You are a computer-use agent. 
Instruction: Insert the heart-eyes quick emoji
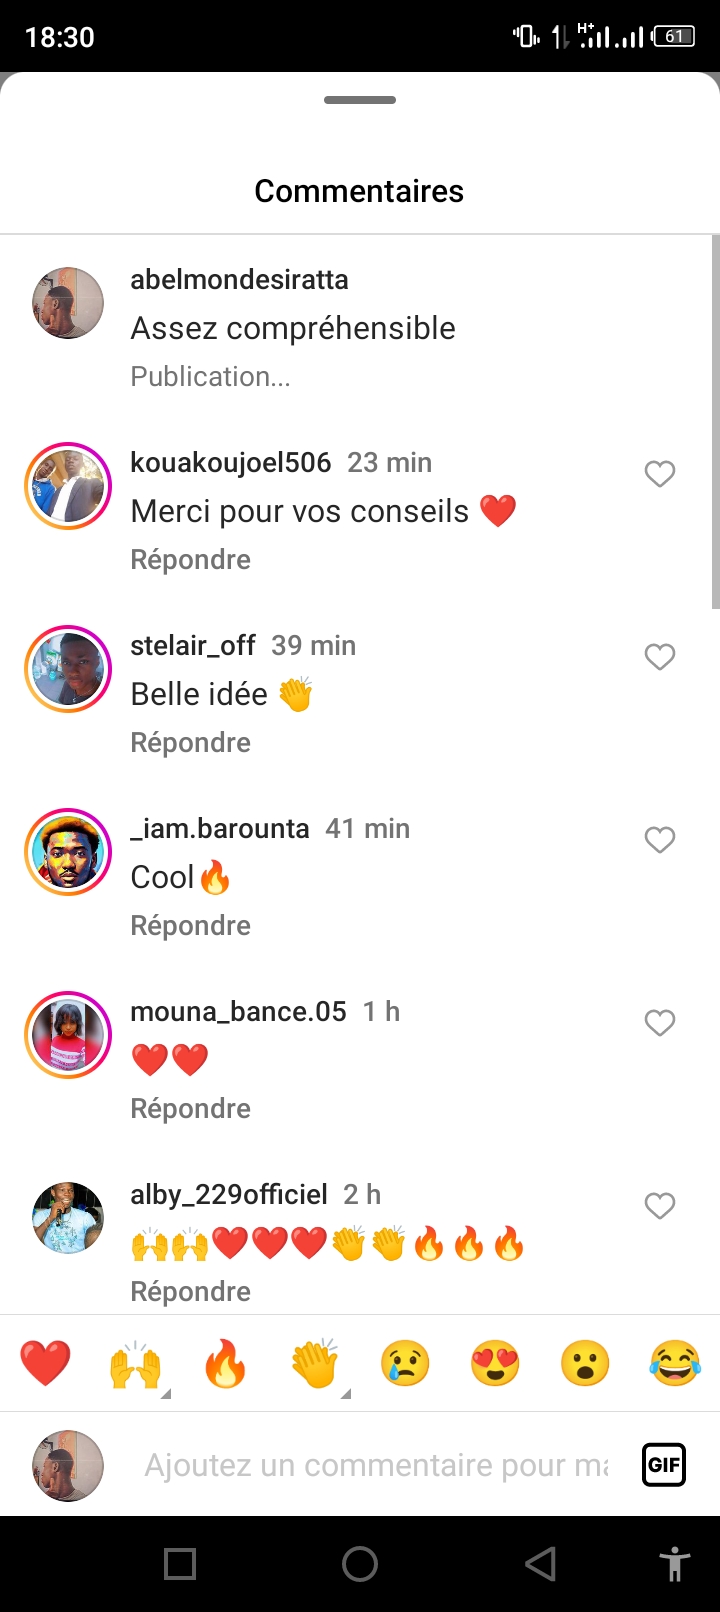[x=495, y=1364]
